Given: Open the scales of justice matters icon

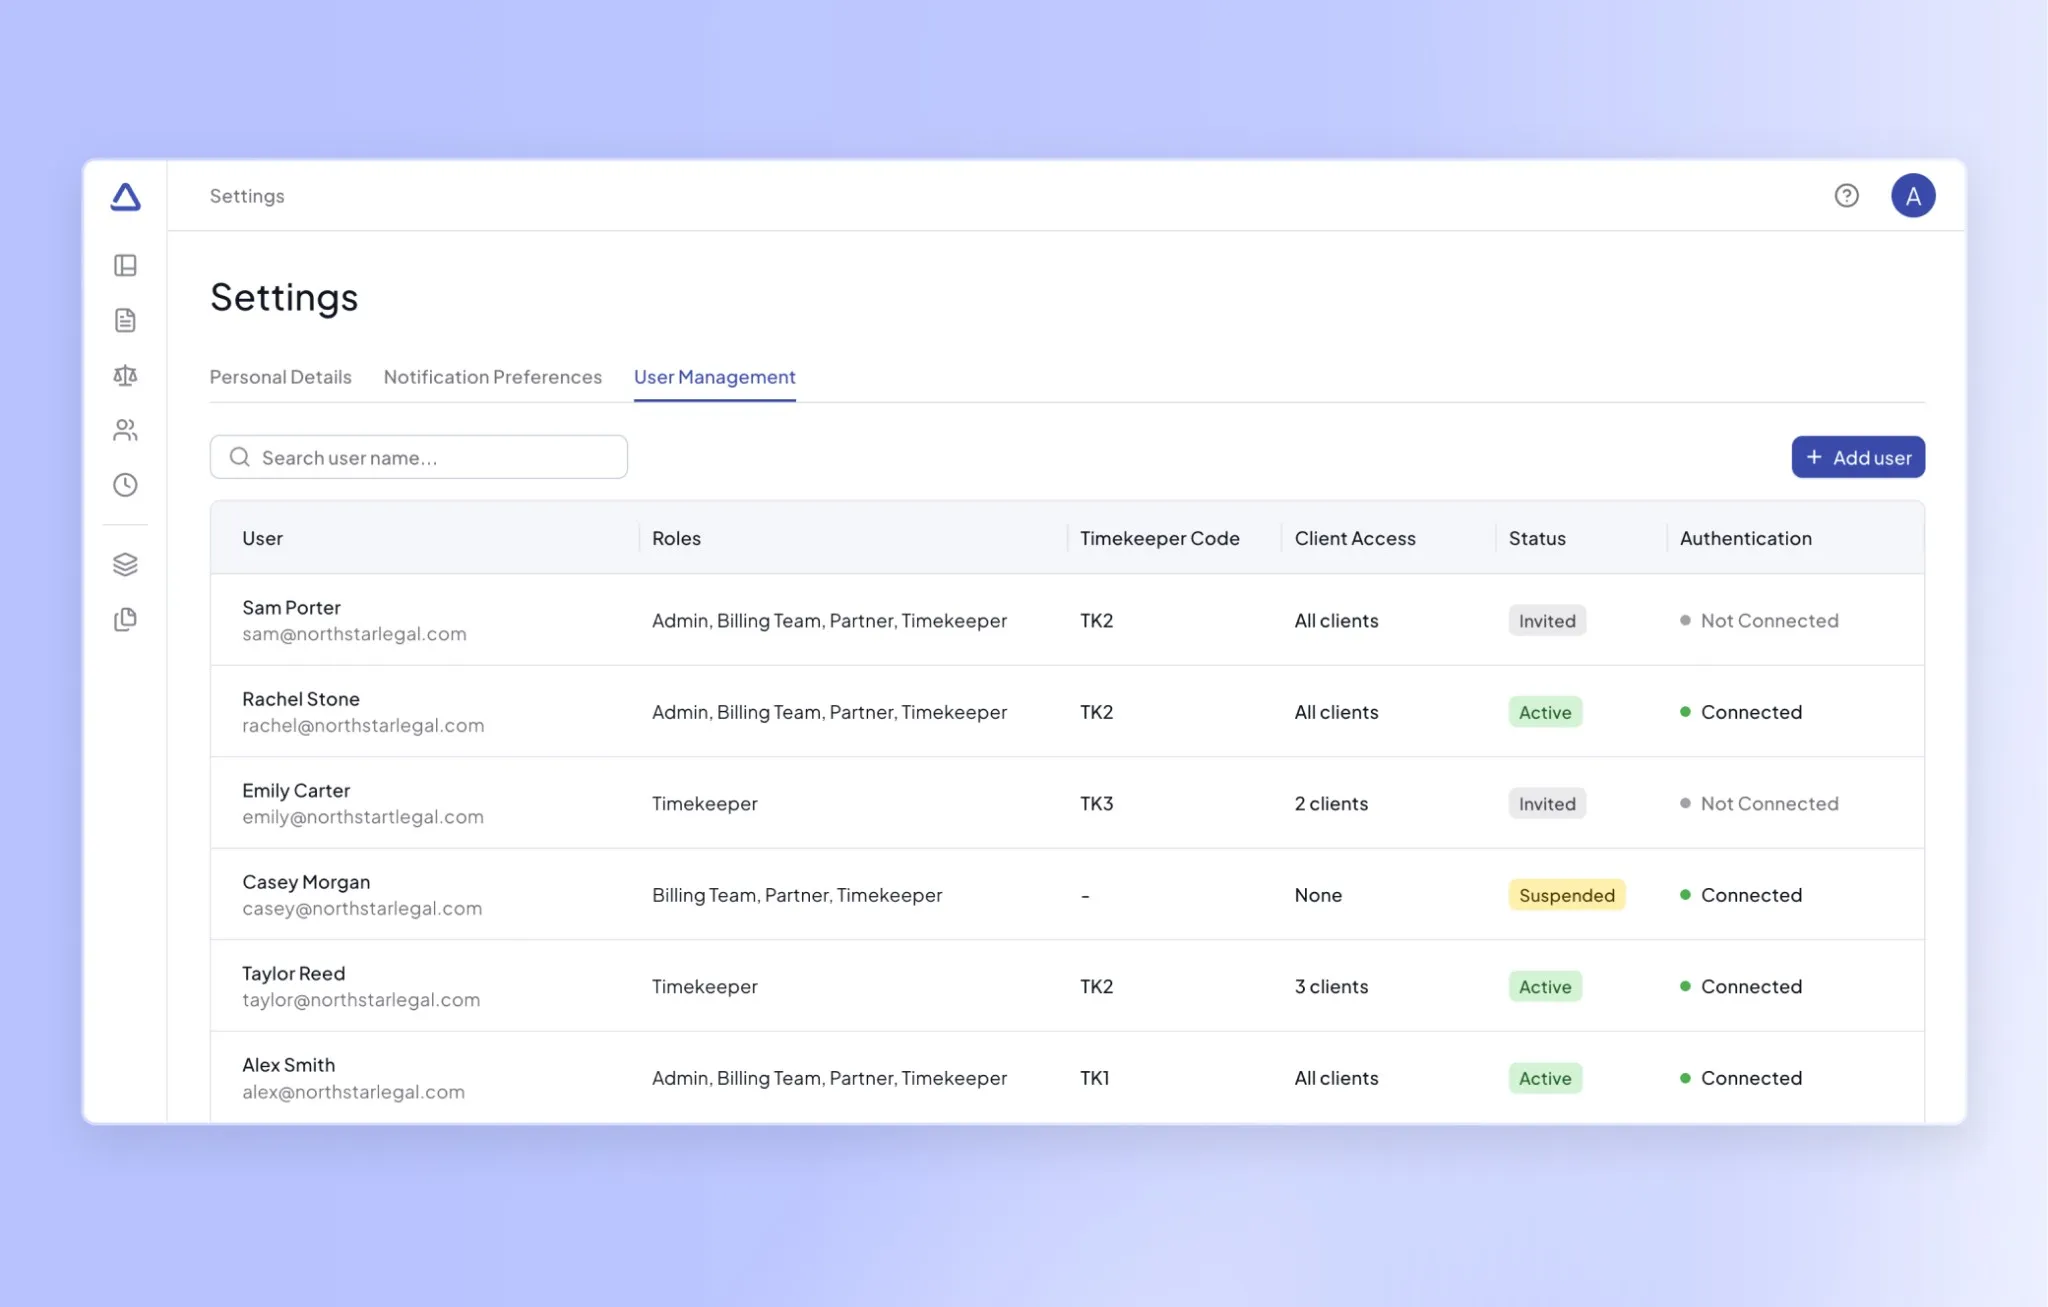Looking at the screenshot, I should coord(126,375).
